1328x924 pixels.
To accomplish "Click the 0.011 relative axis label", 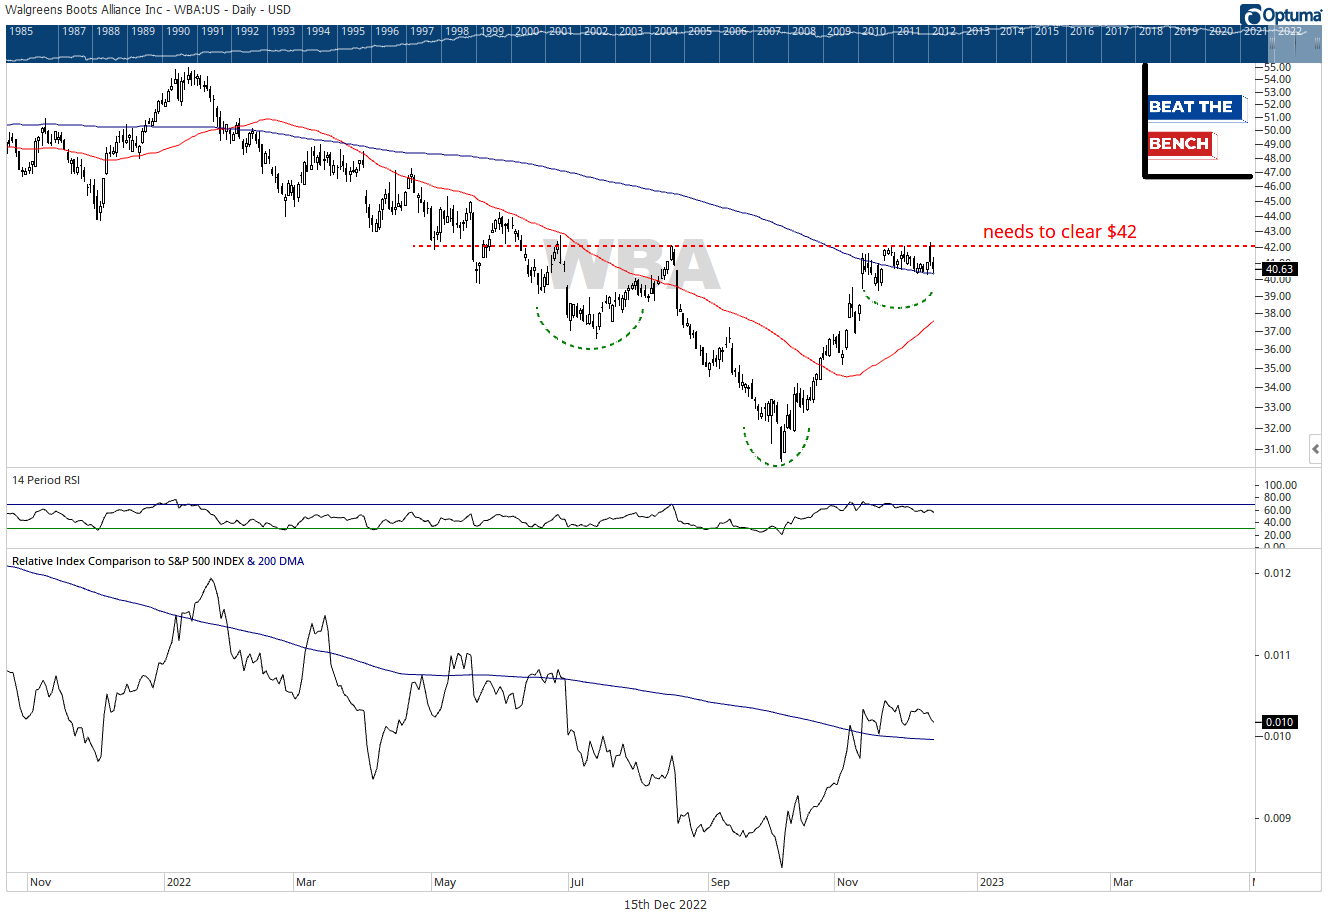I will [1277, 655].
